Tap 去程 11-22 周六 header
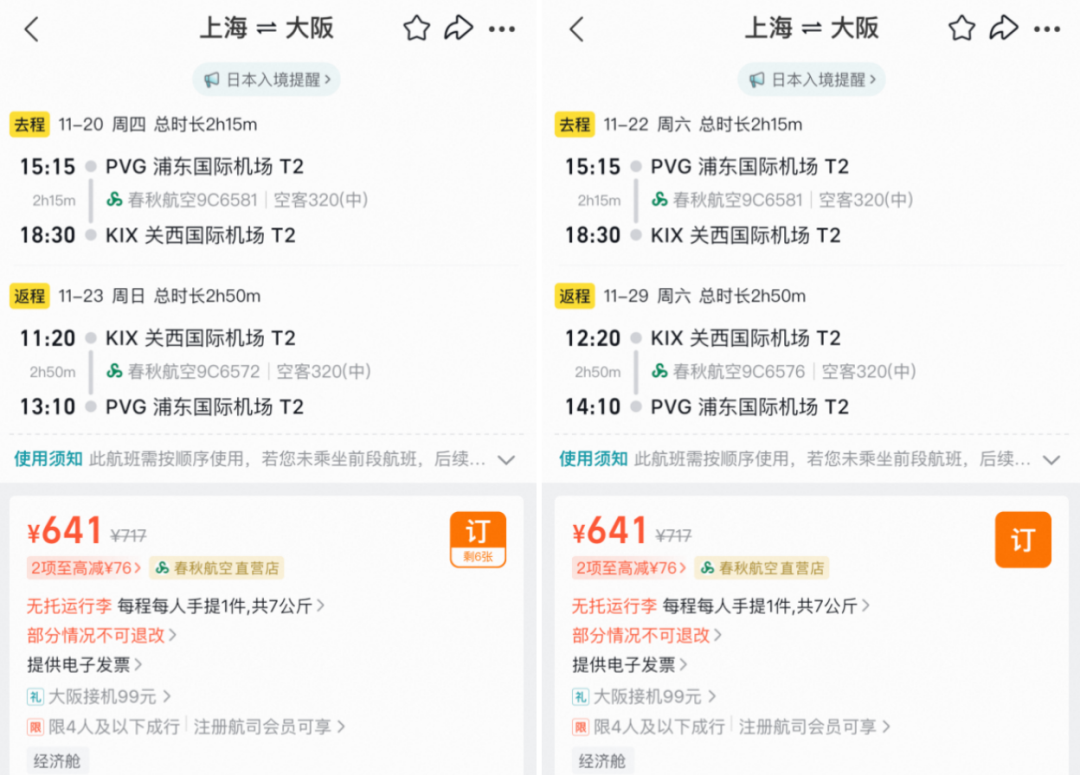The image size is (1080, 775). [x=679, y=125]
